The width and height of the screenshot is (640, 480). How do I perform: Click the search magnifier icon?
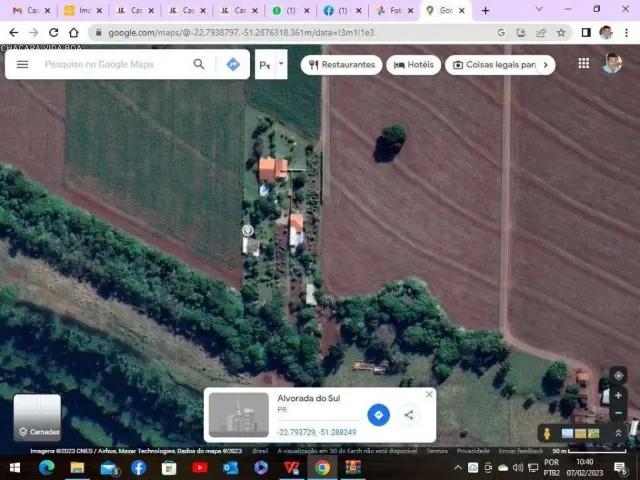(199, 64)
